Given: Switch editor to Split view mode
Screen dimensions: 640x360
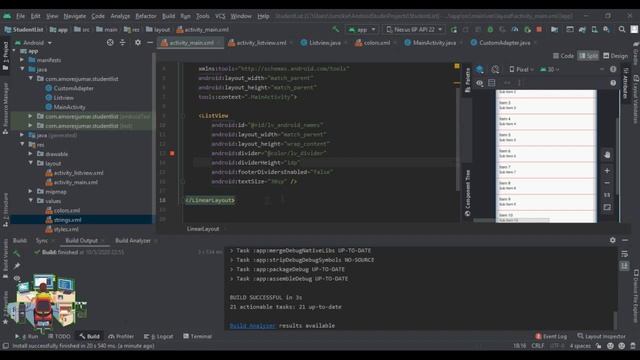Looking at the screenshot, I should click(588, 56).
